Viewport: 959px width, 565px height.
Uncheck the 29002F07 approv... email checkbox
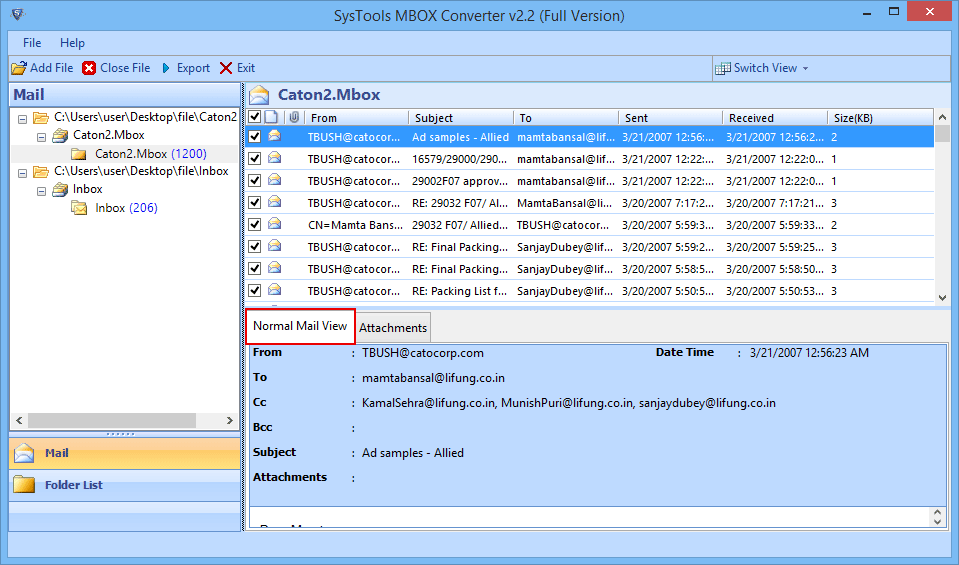point(254,180)
